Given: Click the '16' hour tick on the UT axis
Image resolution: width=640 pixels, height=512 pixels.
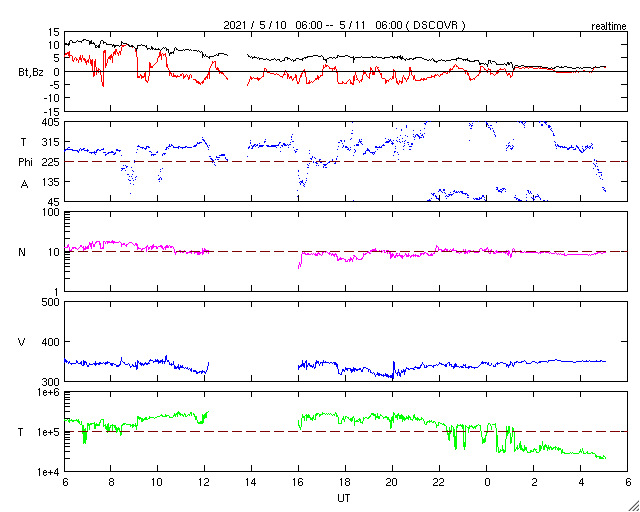Looking at the screenshot, I should pyautogui.click(x=298, y=482).
